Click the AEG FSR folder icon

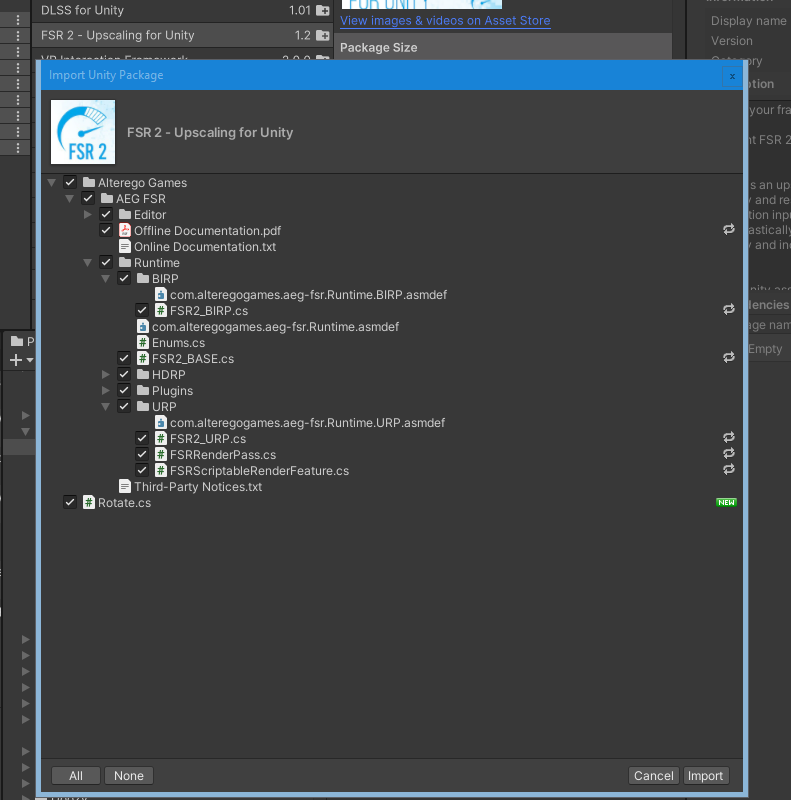(x=107, y=198)
